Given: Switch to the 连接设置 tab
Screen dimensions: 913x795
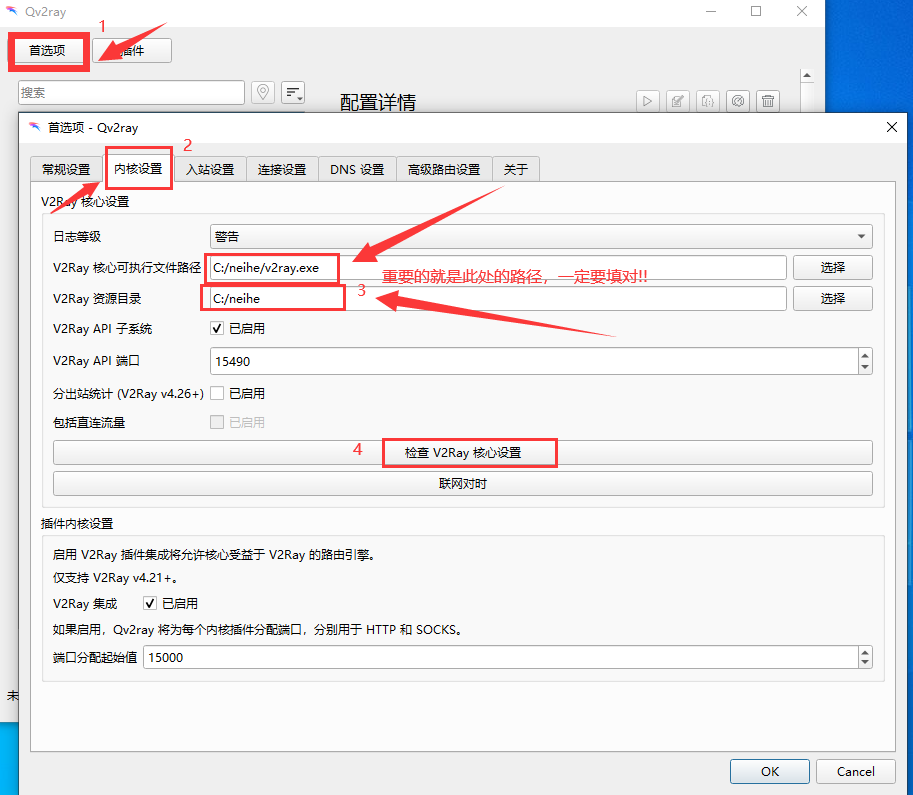Looking at the screenshot, I should point(282,169).
